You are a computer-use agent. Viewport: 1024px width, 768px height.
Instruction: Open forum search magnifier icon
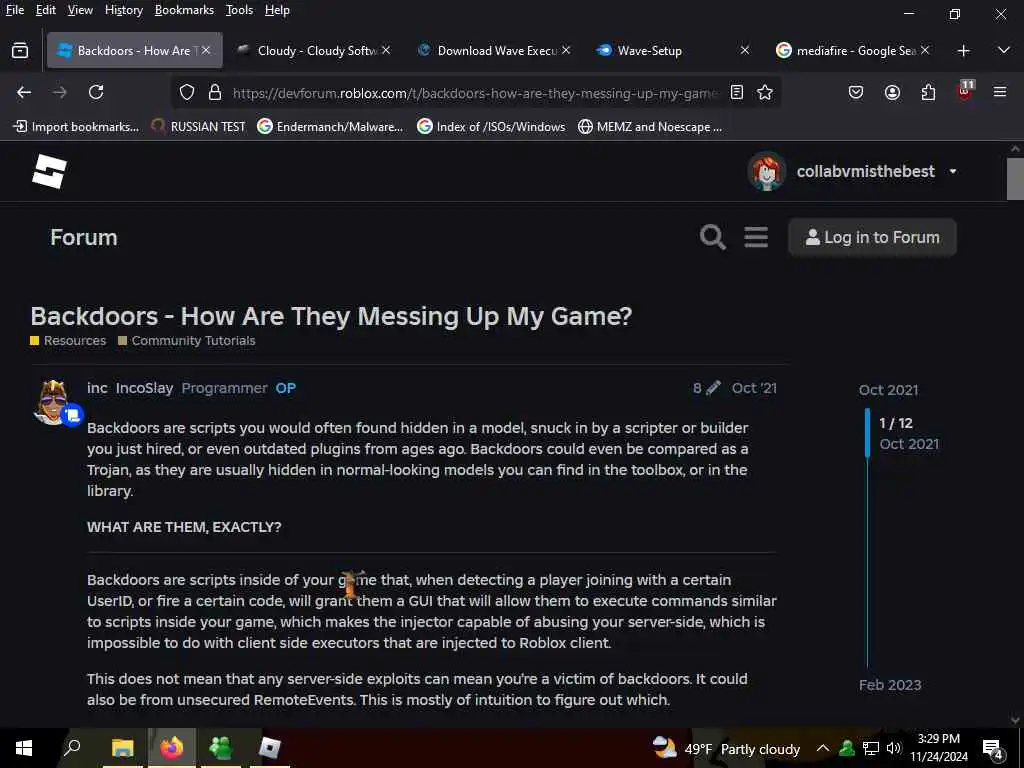[712, 237]
